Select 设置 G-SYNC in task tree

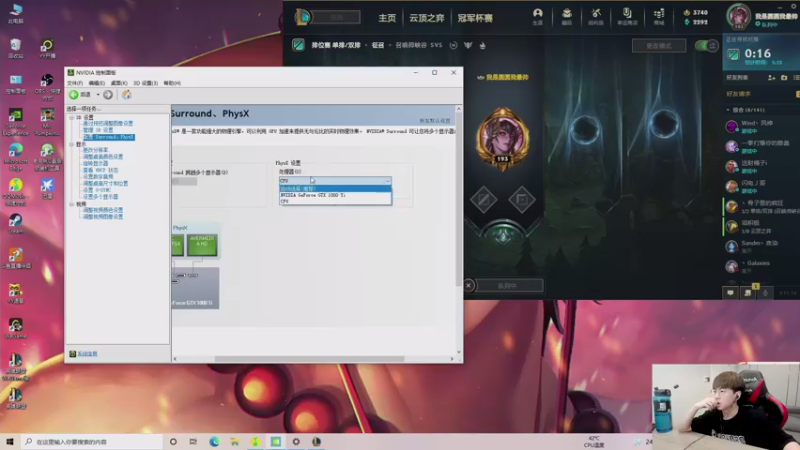tap(97, 190)
